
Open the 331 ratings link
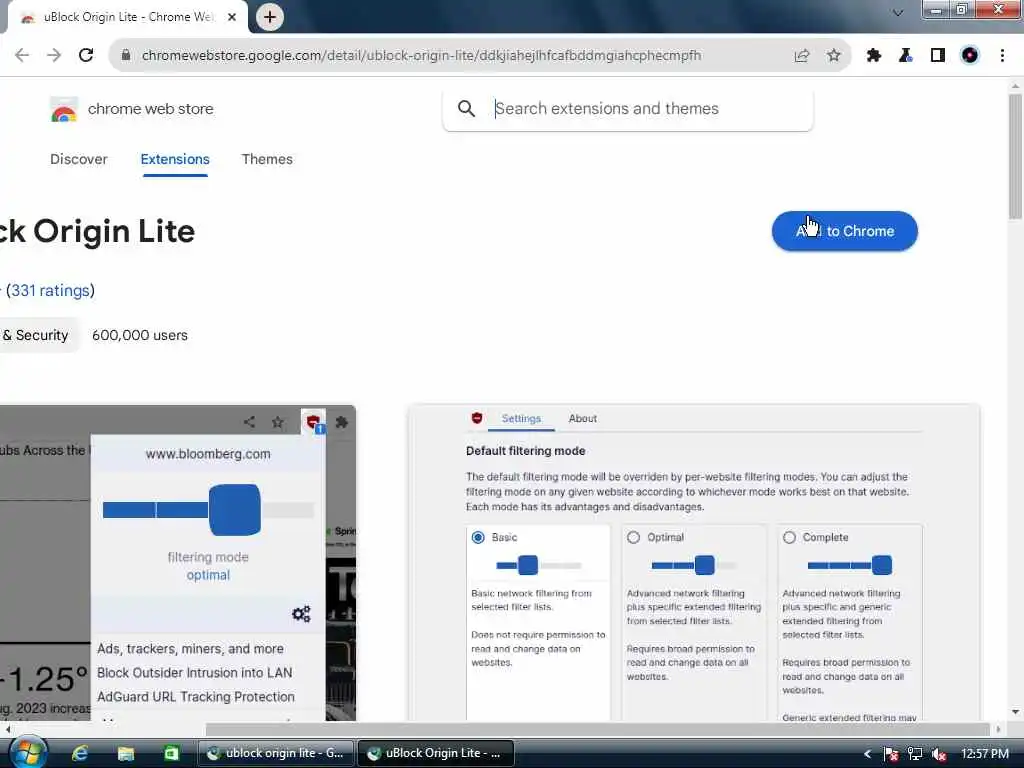50,291
